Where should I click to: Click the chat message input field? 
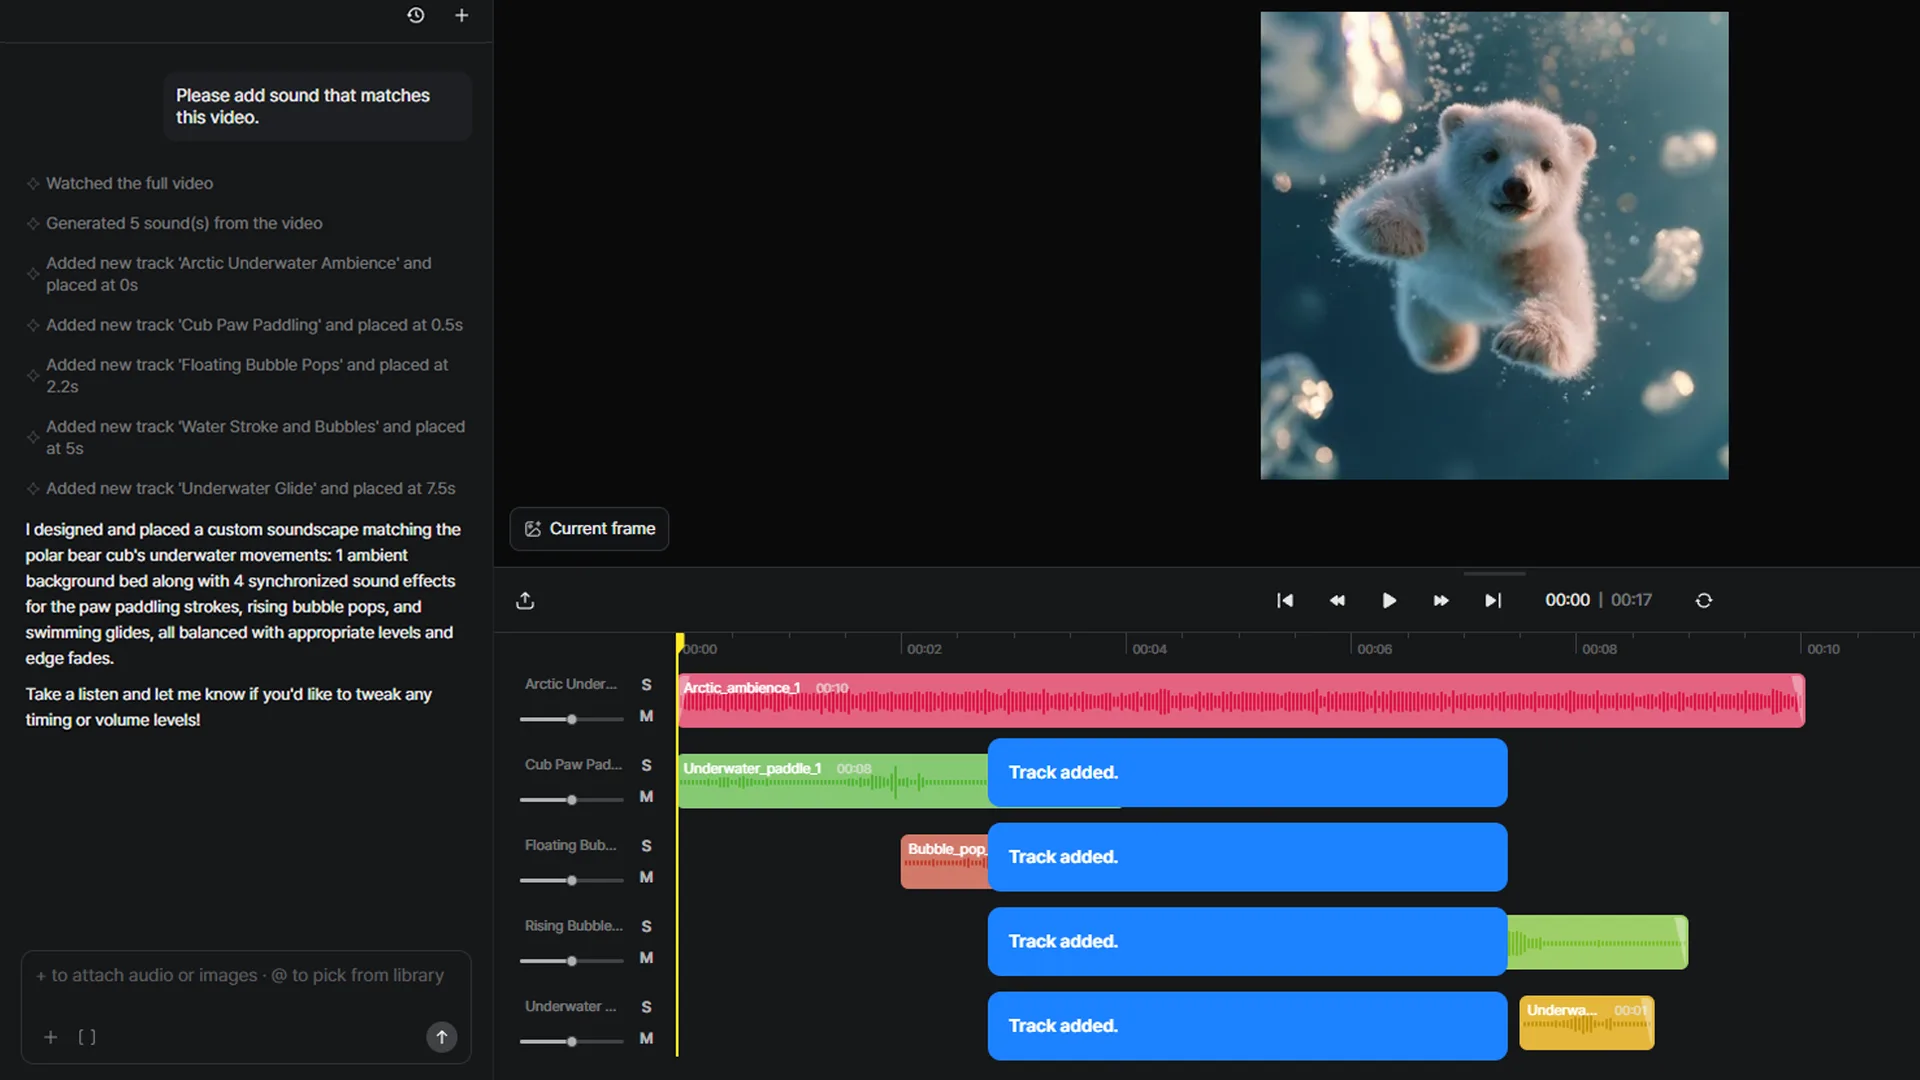pyautogui.click(x=245, y=975)
